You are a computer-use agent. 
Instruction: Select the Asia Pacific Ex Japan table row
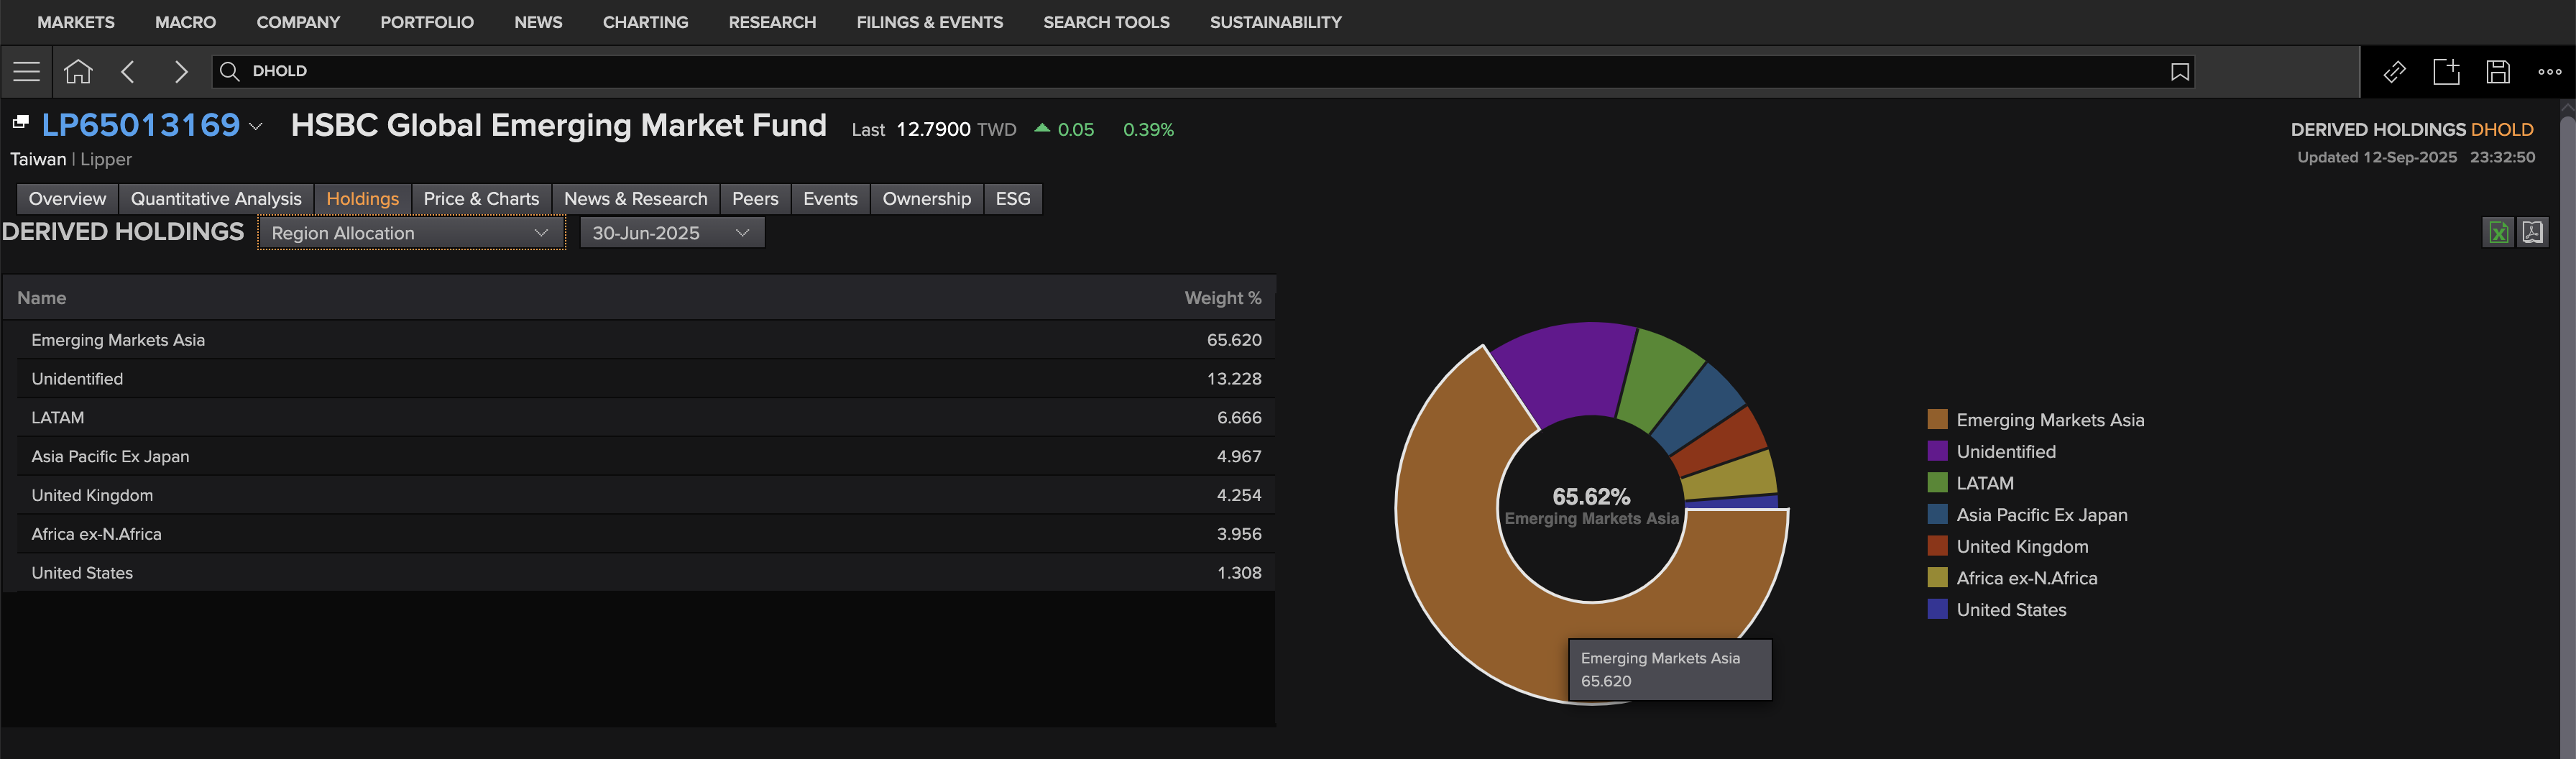[x=639, y=456]
